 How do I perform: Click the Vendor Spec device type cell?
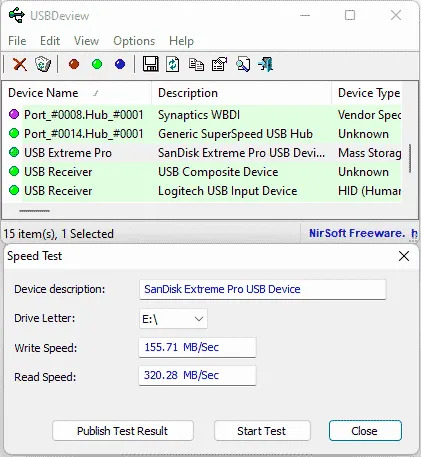pos(369,115)
